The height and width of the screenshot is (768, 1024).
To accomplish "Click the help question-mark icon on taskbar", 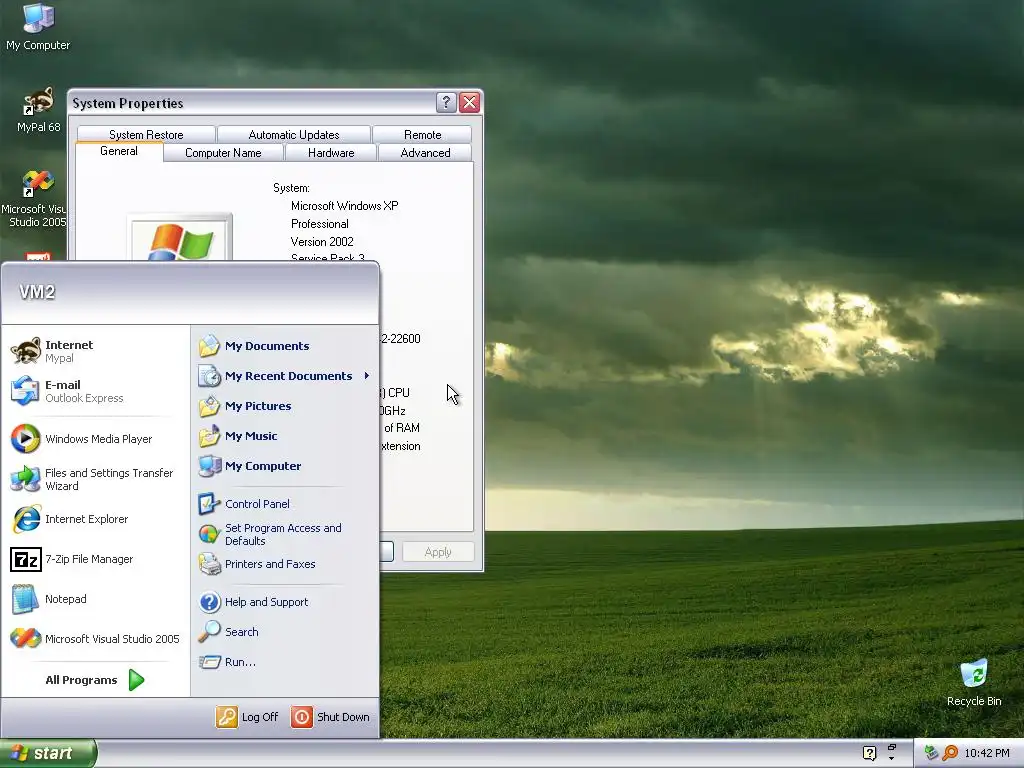I will click(869, 753).
